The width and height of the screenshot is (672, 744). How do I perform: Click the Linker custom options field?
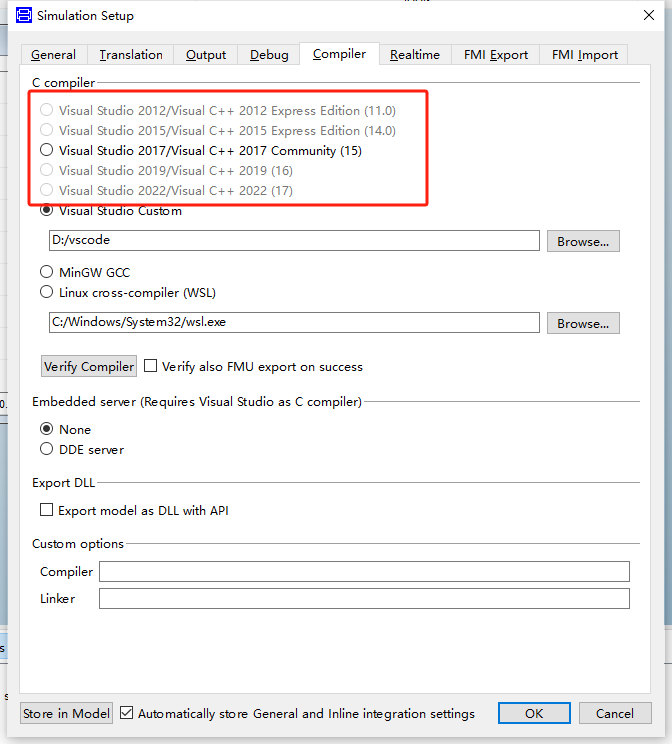click(364, 598)
